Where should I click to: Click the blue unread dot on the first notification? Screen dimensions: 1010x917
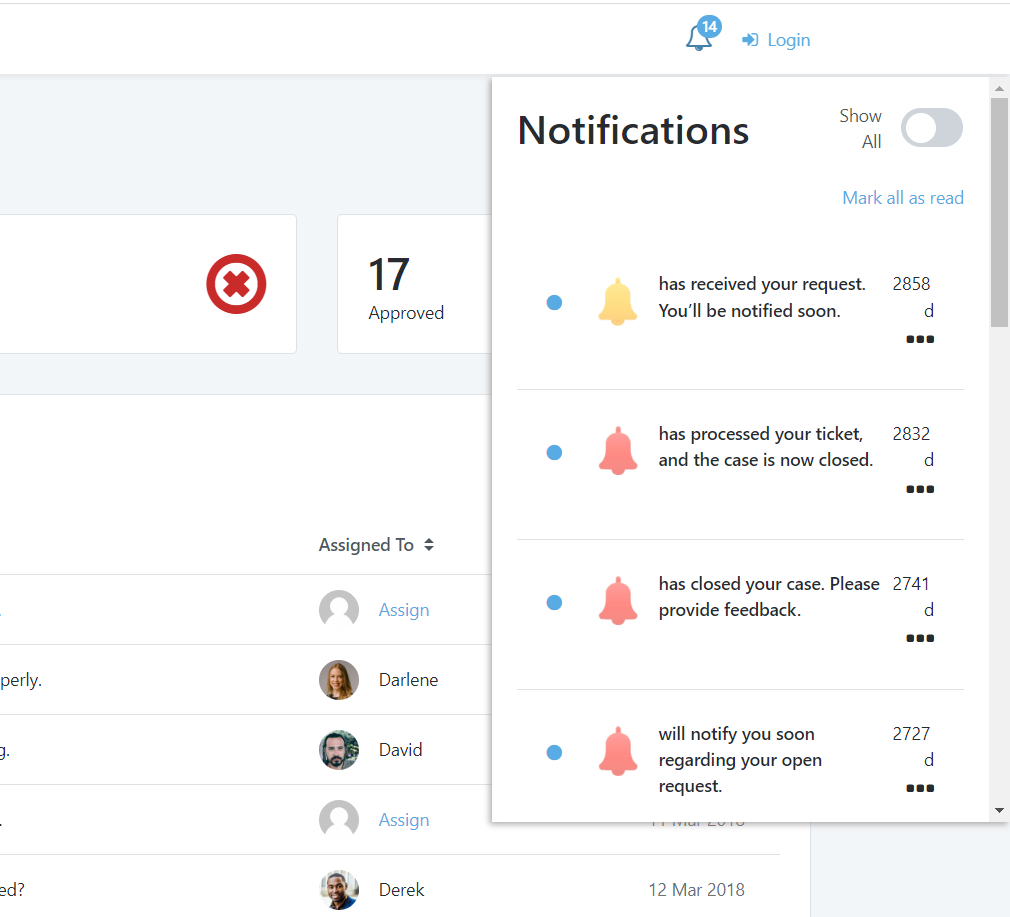(554, 302)
